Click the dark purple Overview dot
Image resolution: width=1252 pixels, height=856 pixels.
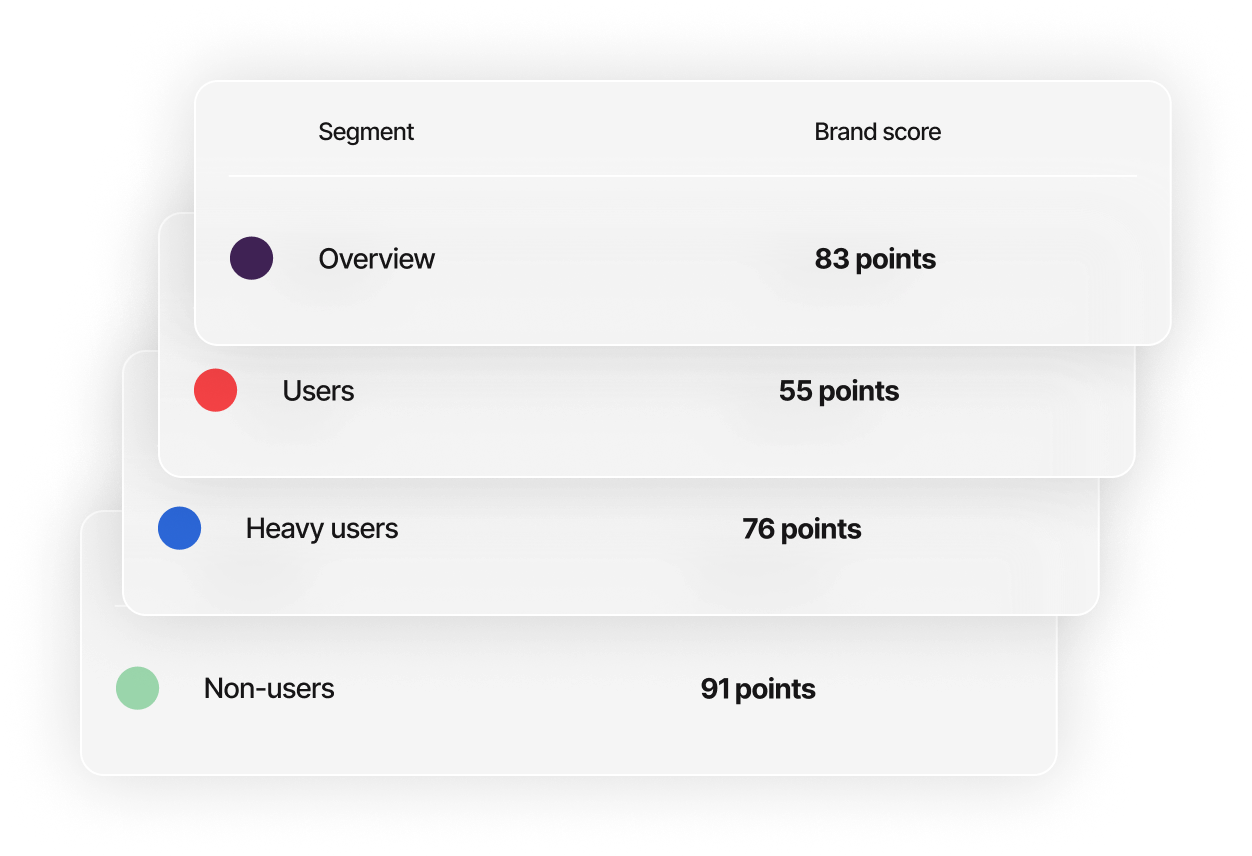click(251, 258)
